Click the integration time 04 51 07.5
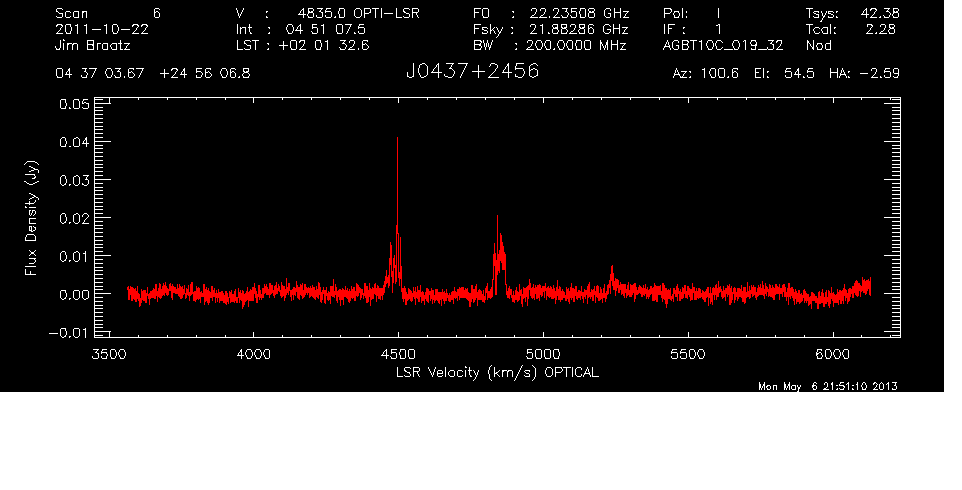 point(325,29)
